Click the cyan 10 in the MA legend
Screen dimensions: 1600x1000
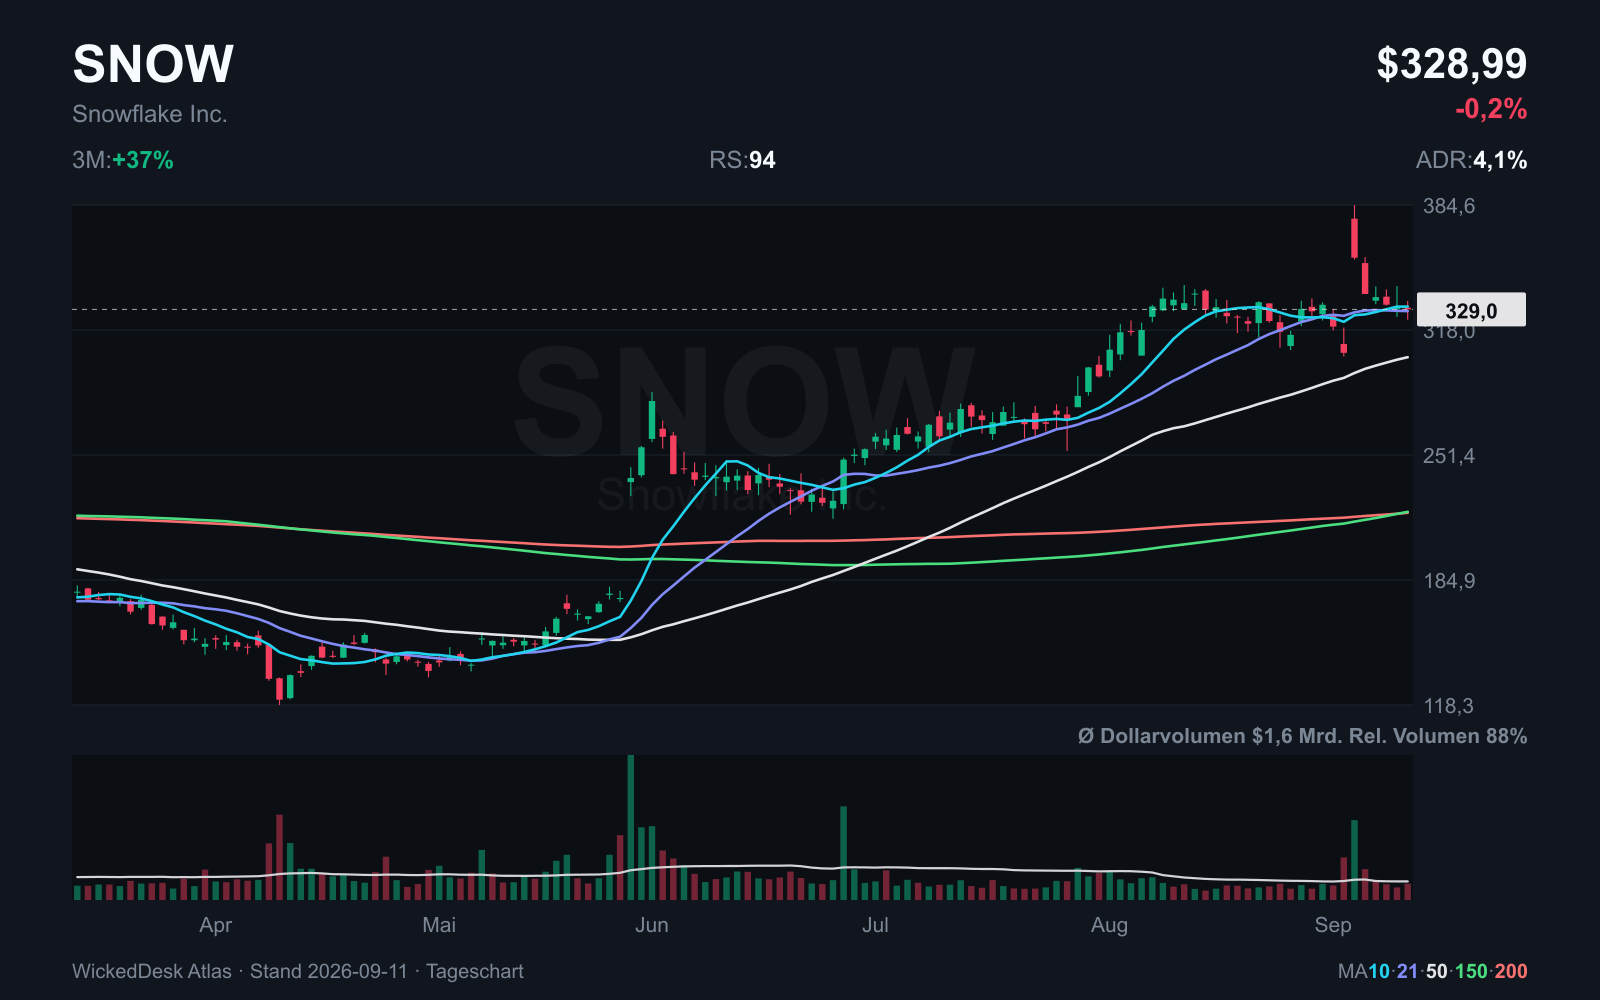(x=1379, y=971)
